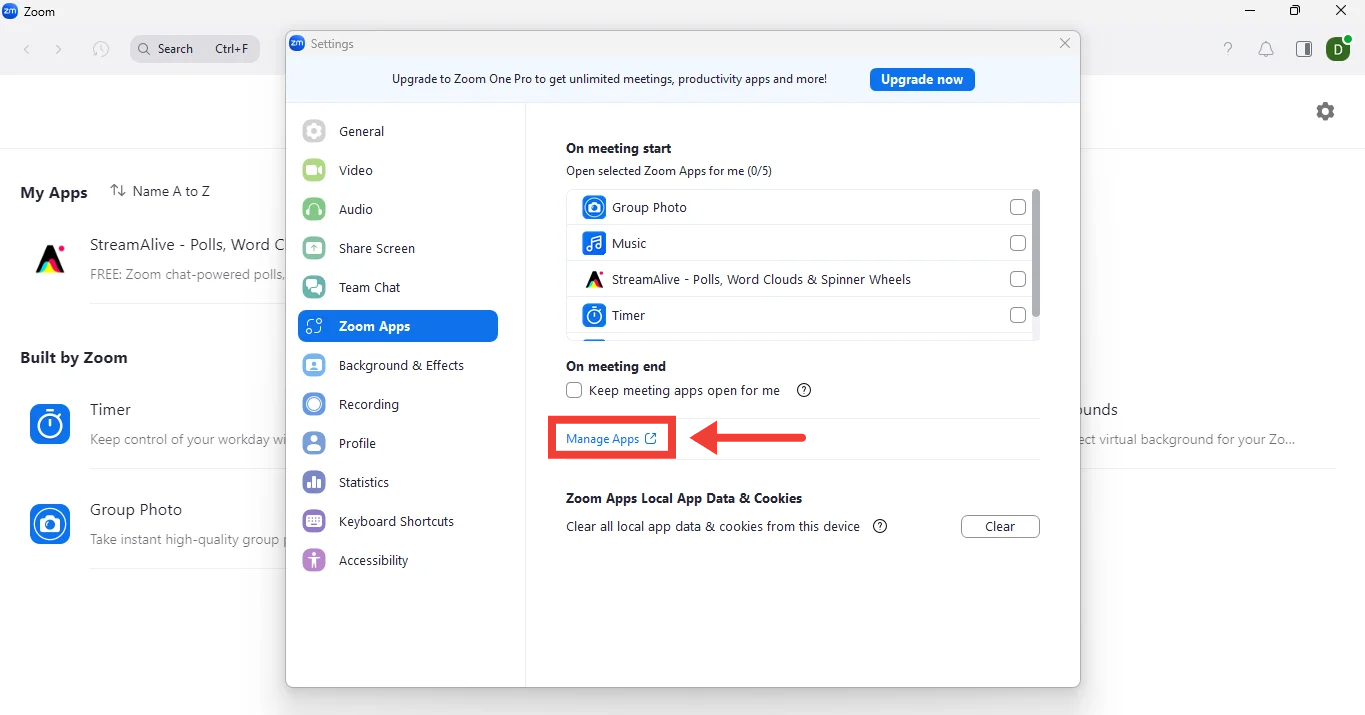Check the Music app checkbox
1365x715 pixels.
(1018, 243)
